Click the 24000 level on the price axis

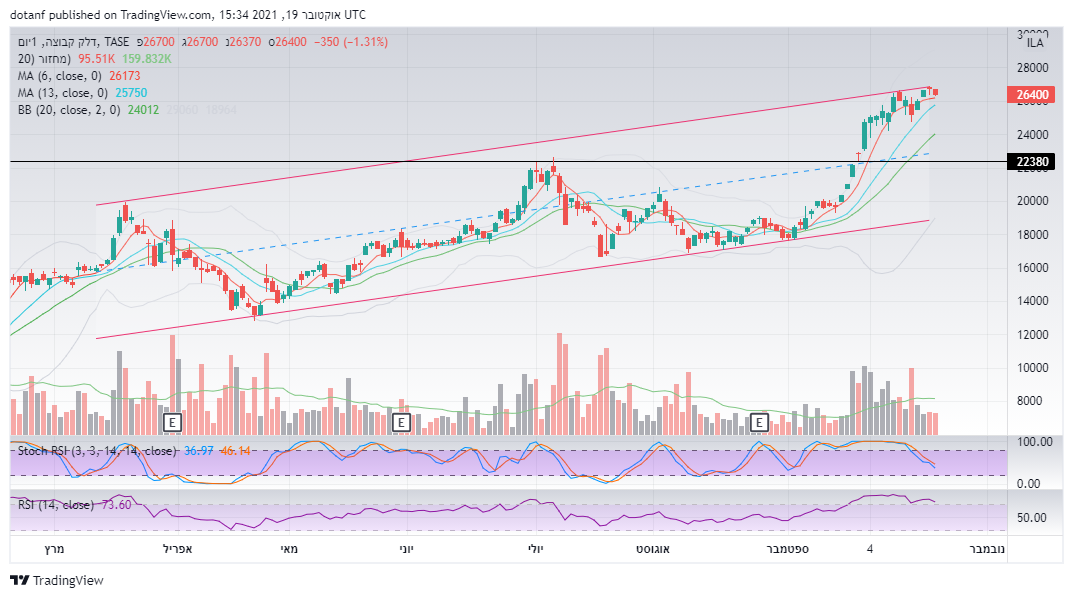[x=1032, y=135]
